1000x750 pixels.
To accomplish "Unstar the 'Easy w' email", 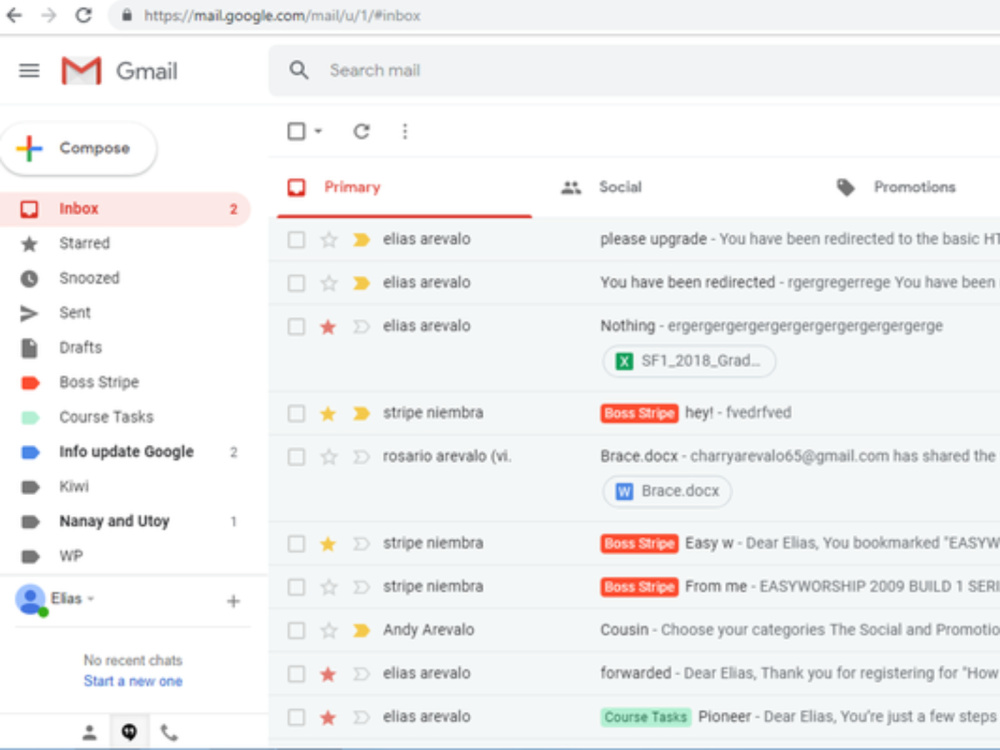I will [x=328, y=544].
